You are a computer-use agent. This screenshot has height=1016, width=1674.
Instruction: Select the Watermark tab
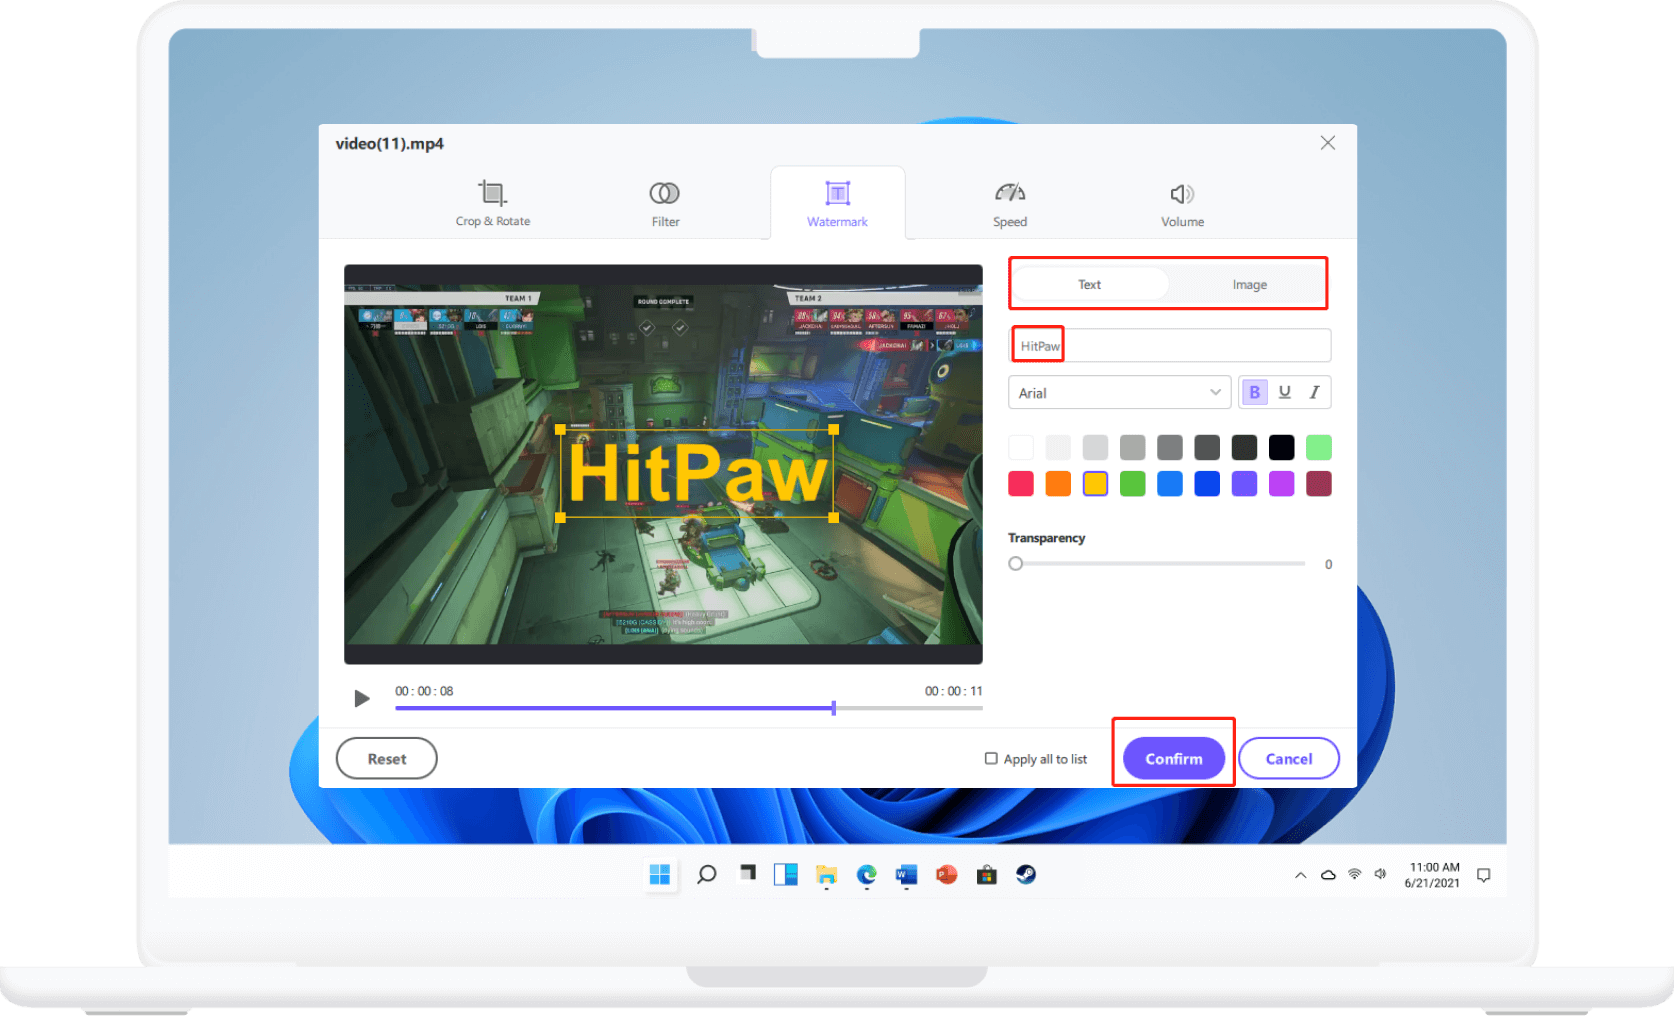point(837,204)
